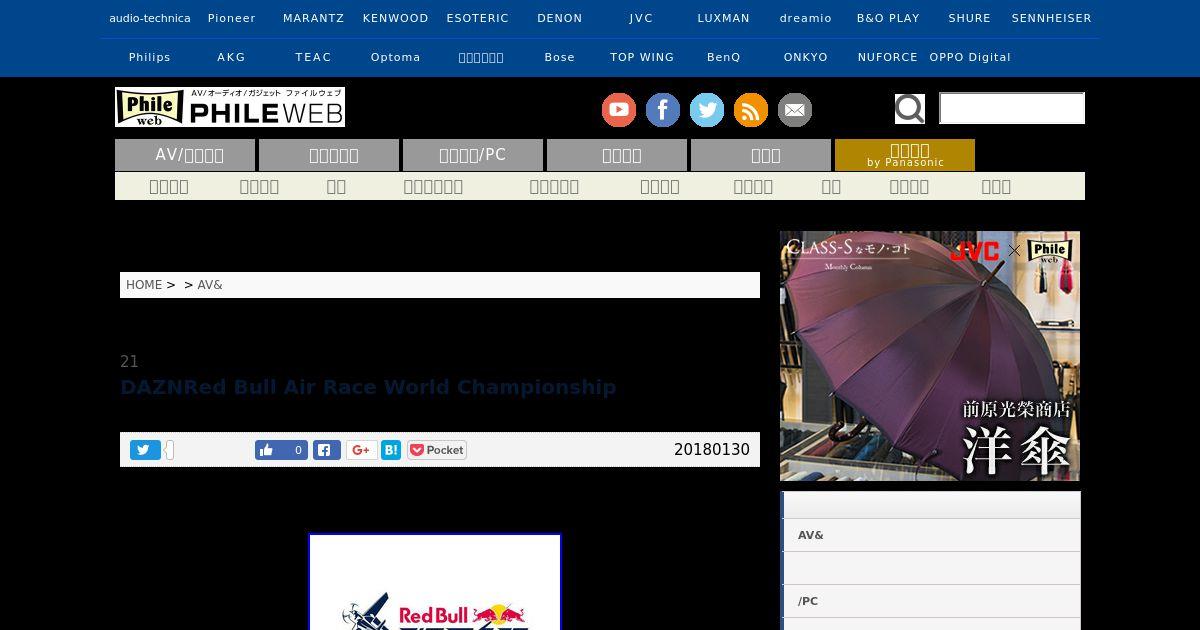
Task: Share the article via blue Twitter button
Action: click(145, 450)
